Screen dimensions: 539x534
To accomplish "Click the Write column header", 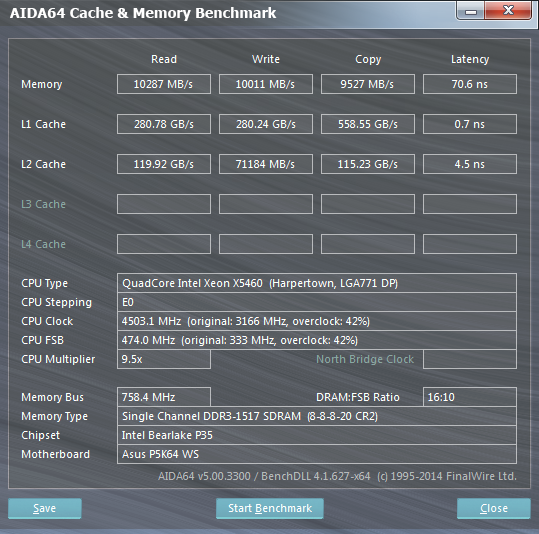I will tap(266, 59).
